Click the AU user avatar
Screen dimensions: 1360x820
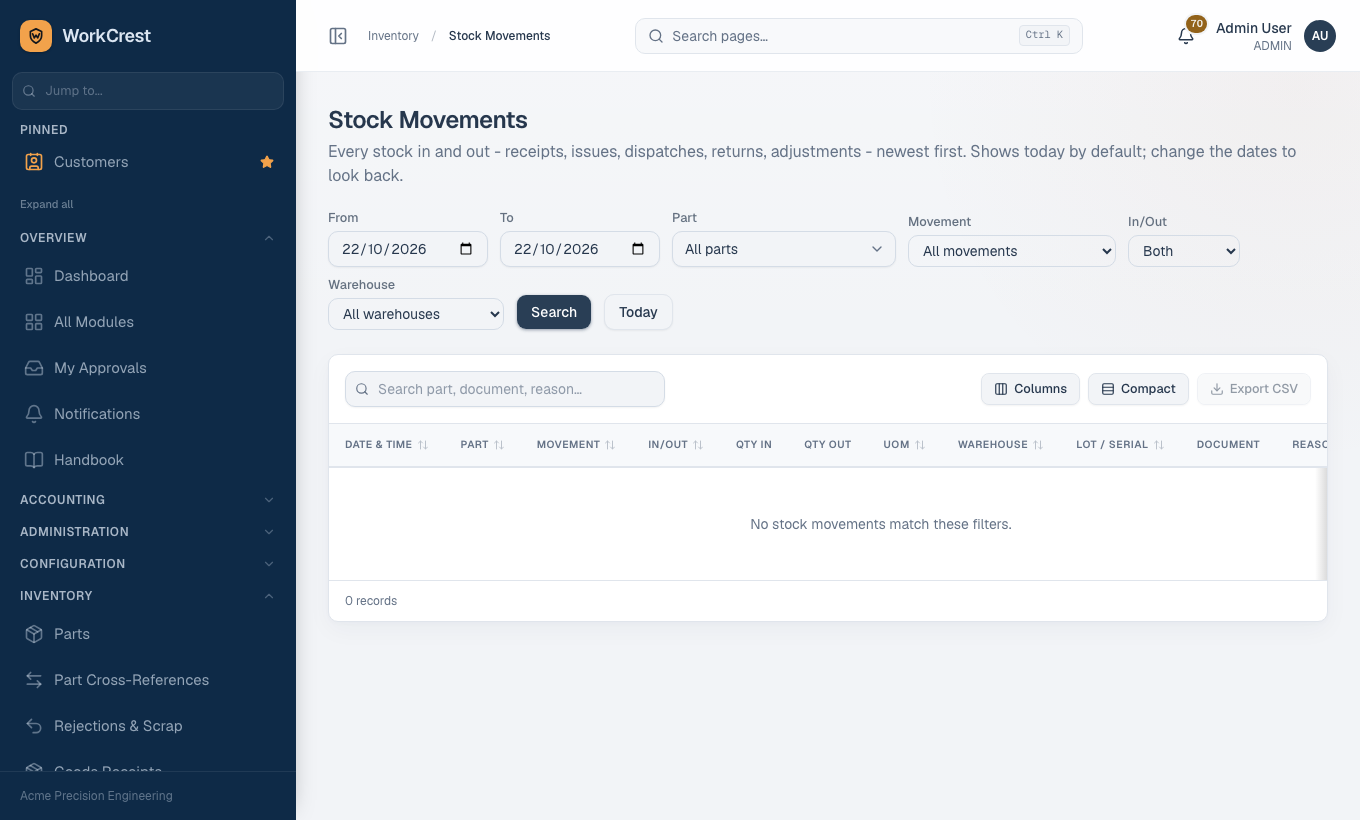coord(1320,36)
